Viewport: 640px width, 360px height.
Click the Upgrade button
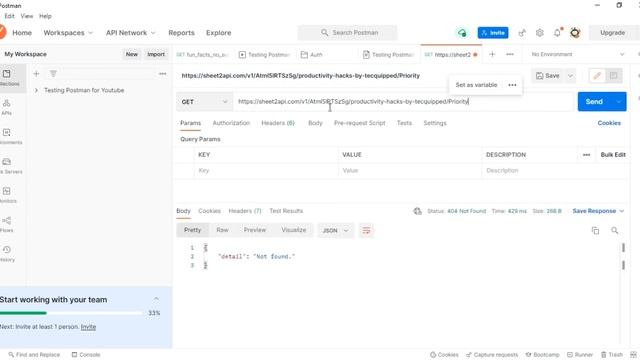pos(612,33)
